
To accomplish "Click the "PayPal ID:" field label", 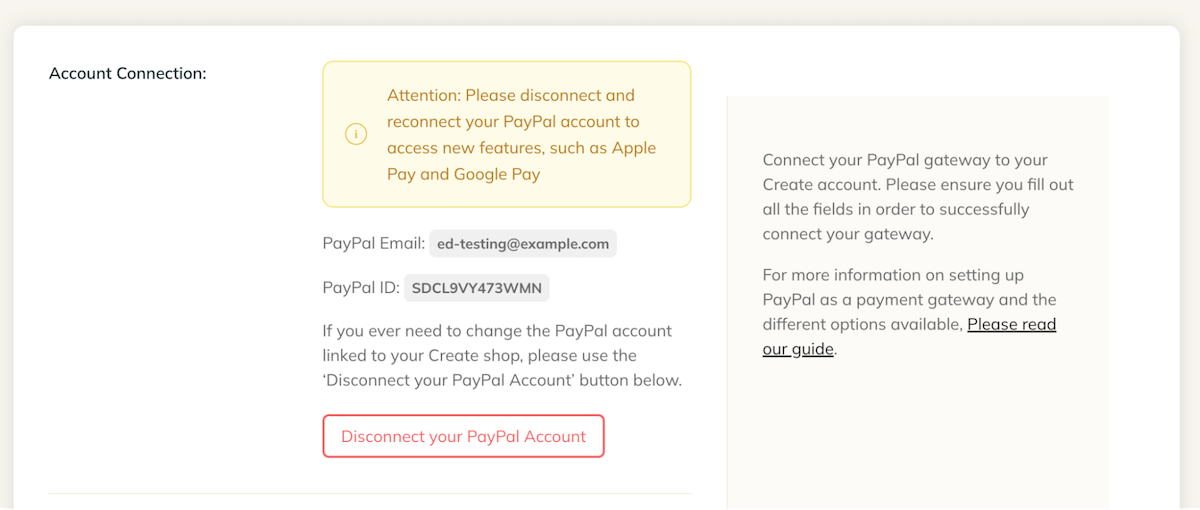I will (x=361, y=288).
